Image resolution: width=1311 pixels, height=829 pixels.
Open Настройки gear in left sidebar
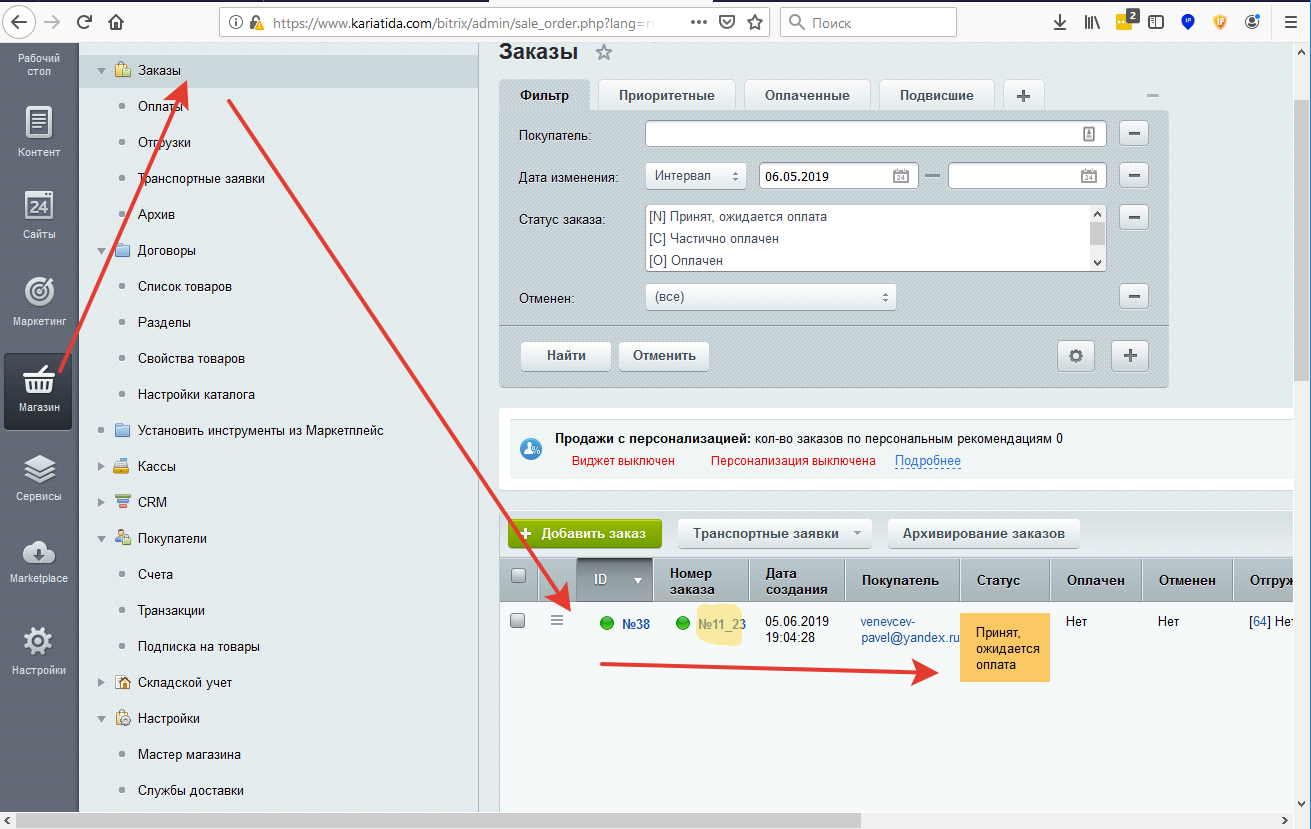38,648
